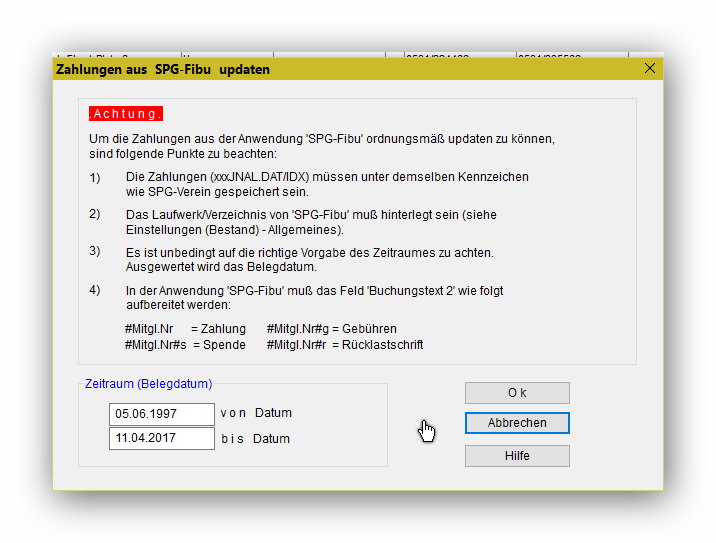Click the 'bis Datum' label text

point(256,439)
